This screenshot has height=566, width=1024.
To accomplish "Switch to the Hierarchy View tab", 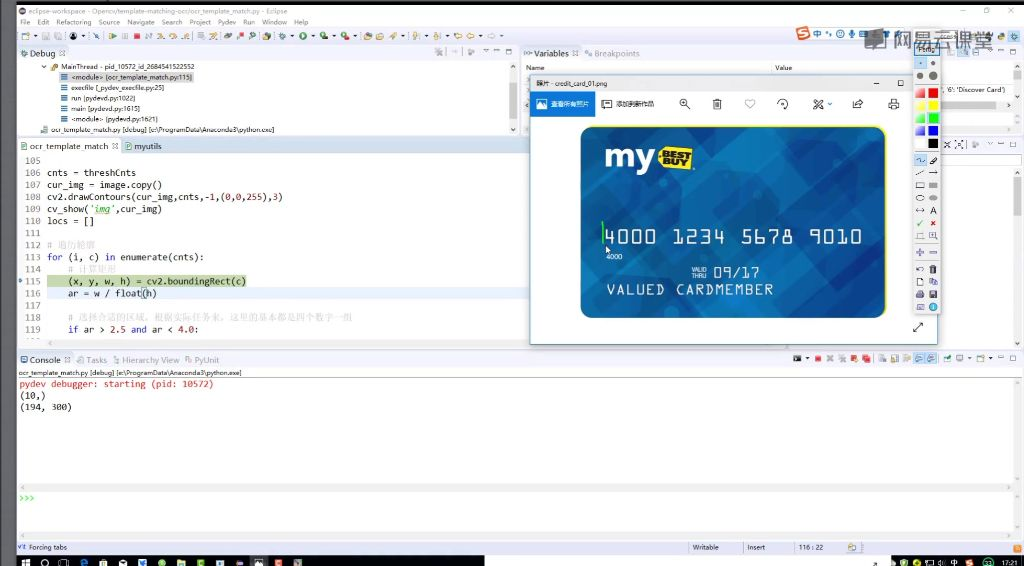I will click(x=146, y=360).
